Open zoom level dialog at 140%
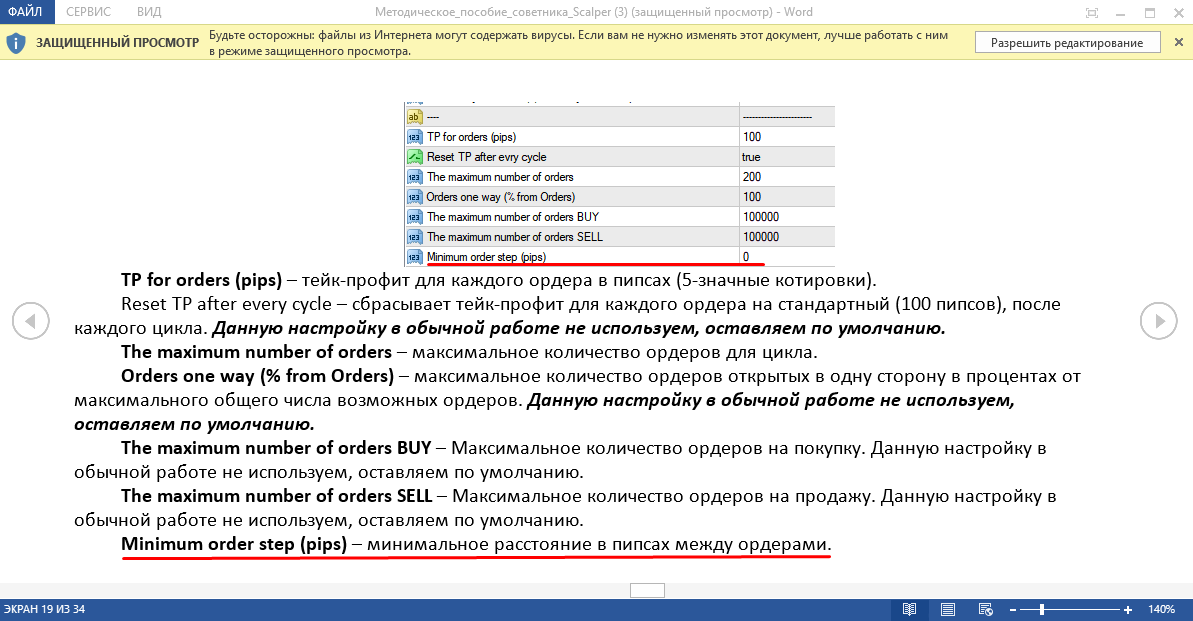1193x621 pixels. click(1162, 609)
